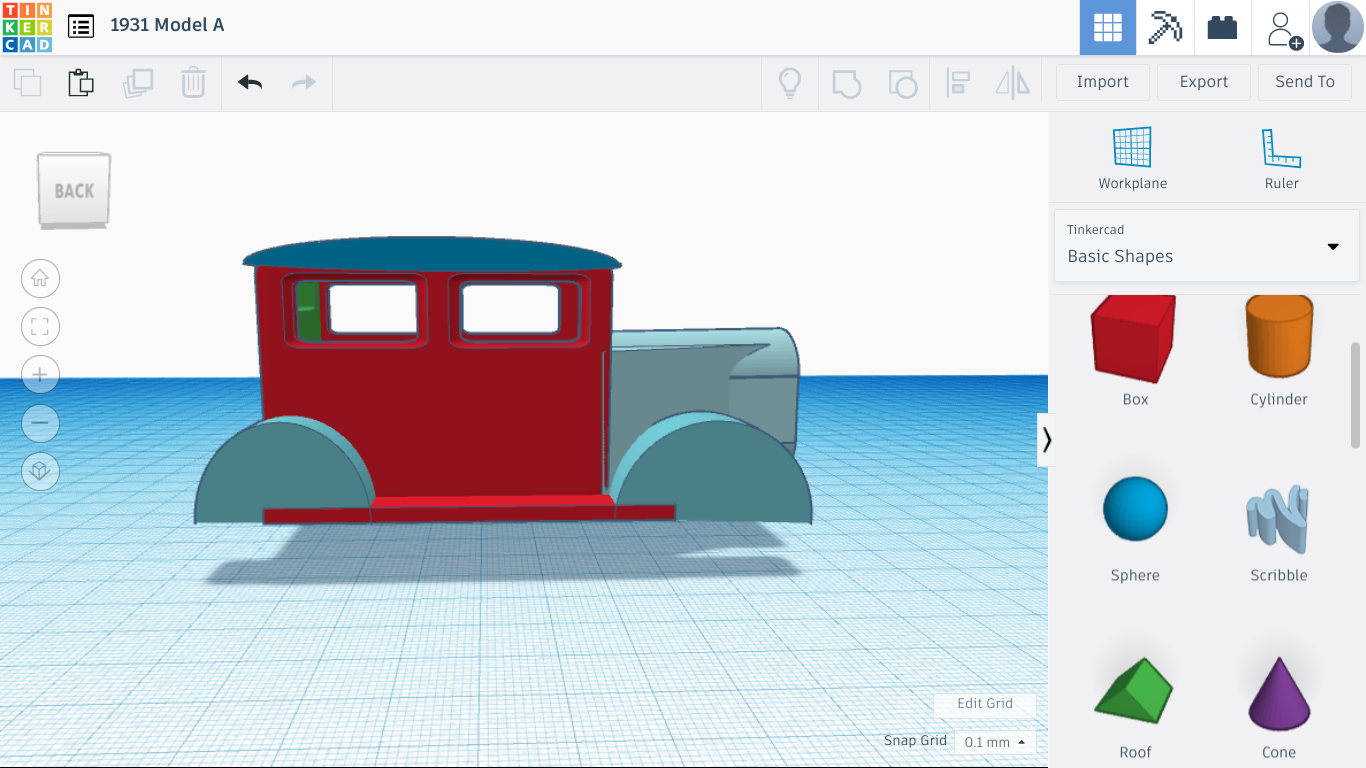Click the Home view cube icon
1366x768 pixels.
click(x=40, y=278)
